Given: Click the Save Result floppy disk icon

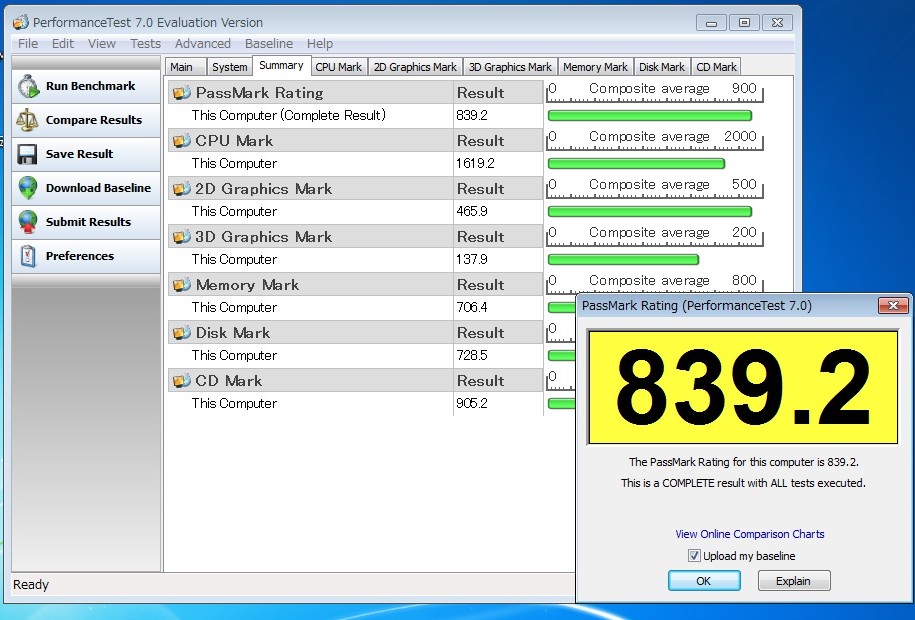Looking at the screenshot, I should point(27,154).
